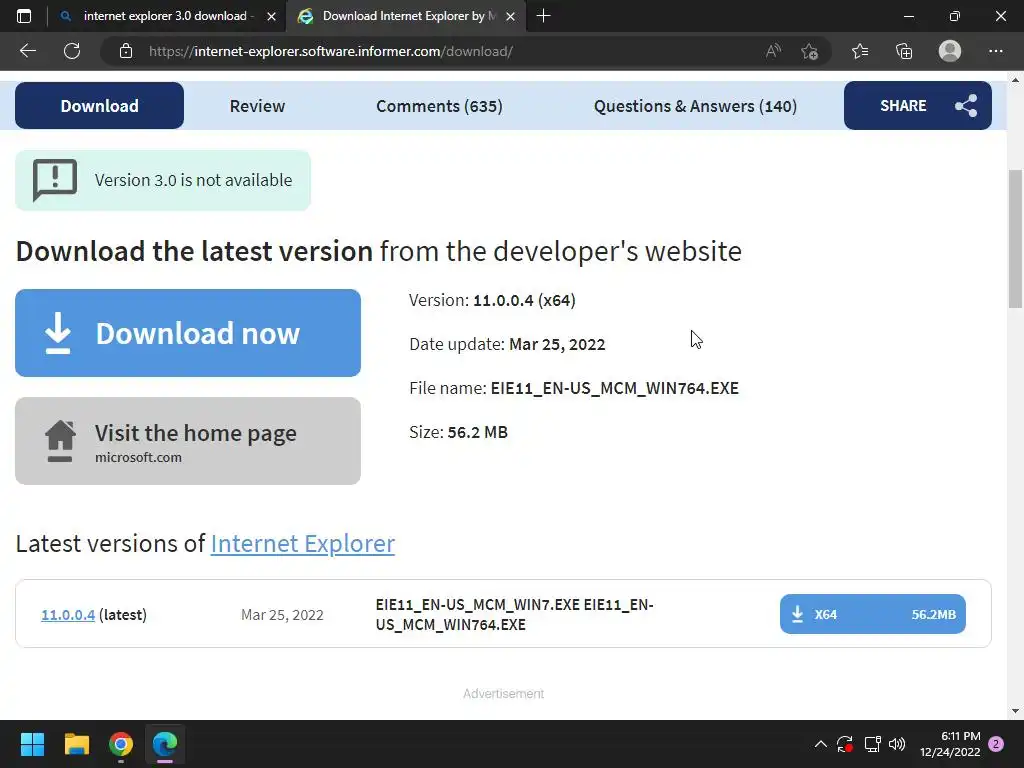Open the clock and date 6:11 PM
The height and width of the screenshot is (768, 1024).
pos(950,744)
